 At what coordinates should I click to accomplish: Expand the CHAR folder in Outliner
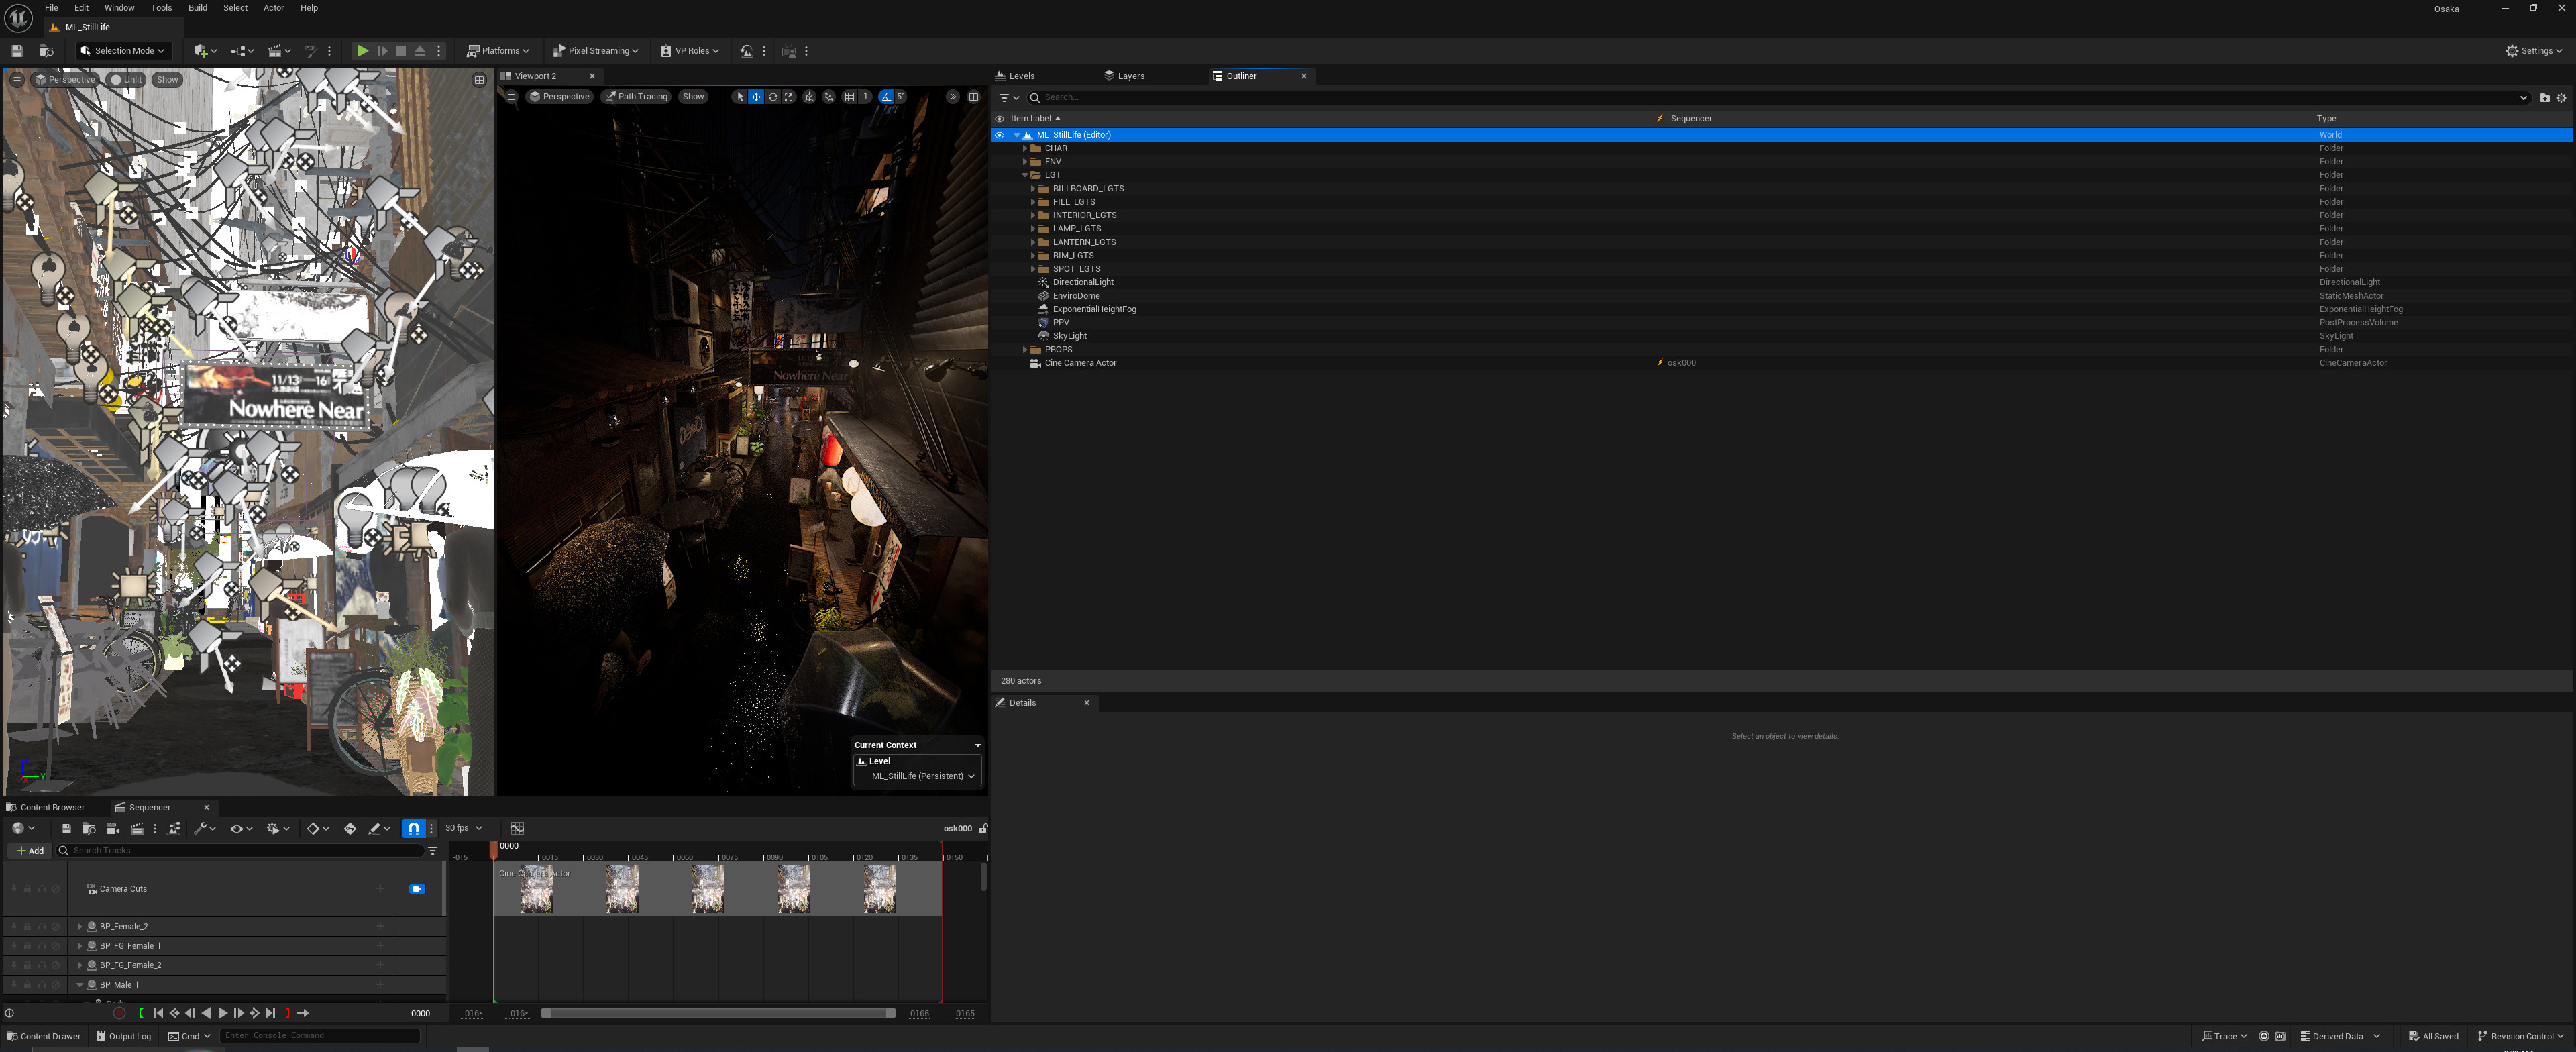click(1025, 148)
